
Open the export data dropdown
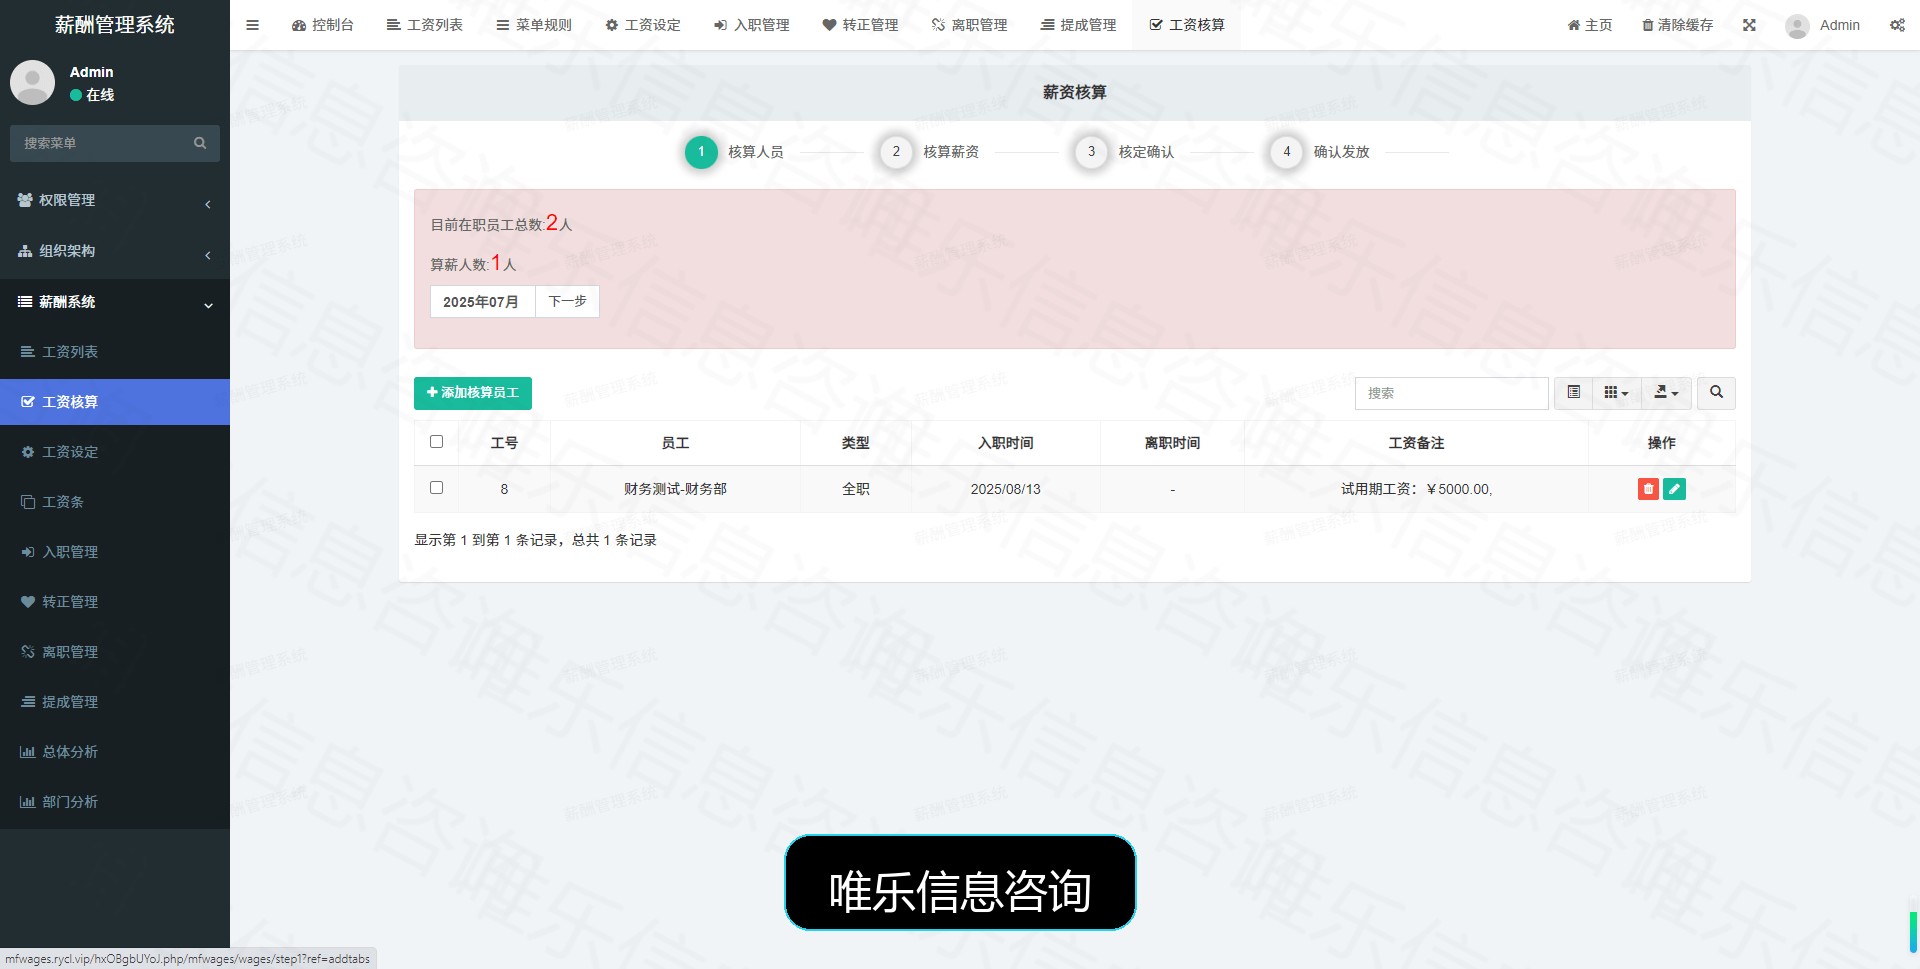1666,393
